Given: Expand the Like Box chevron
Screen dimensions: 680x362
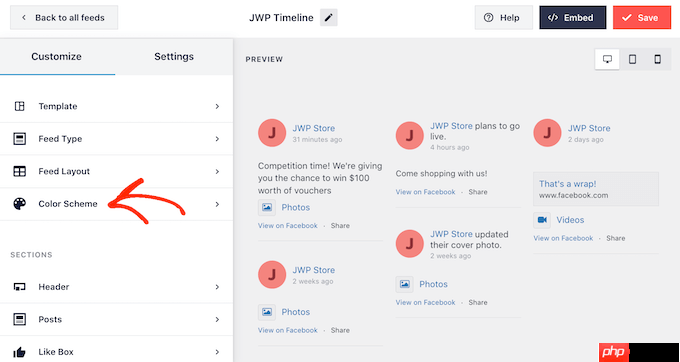Looking at the screenshot, I should pos(217,352).
